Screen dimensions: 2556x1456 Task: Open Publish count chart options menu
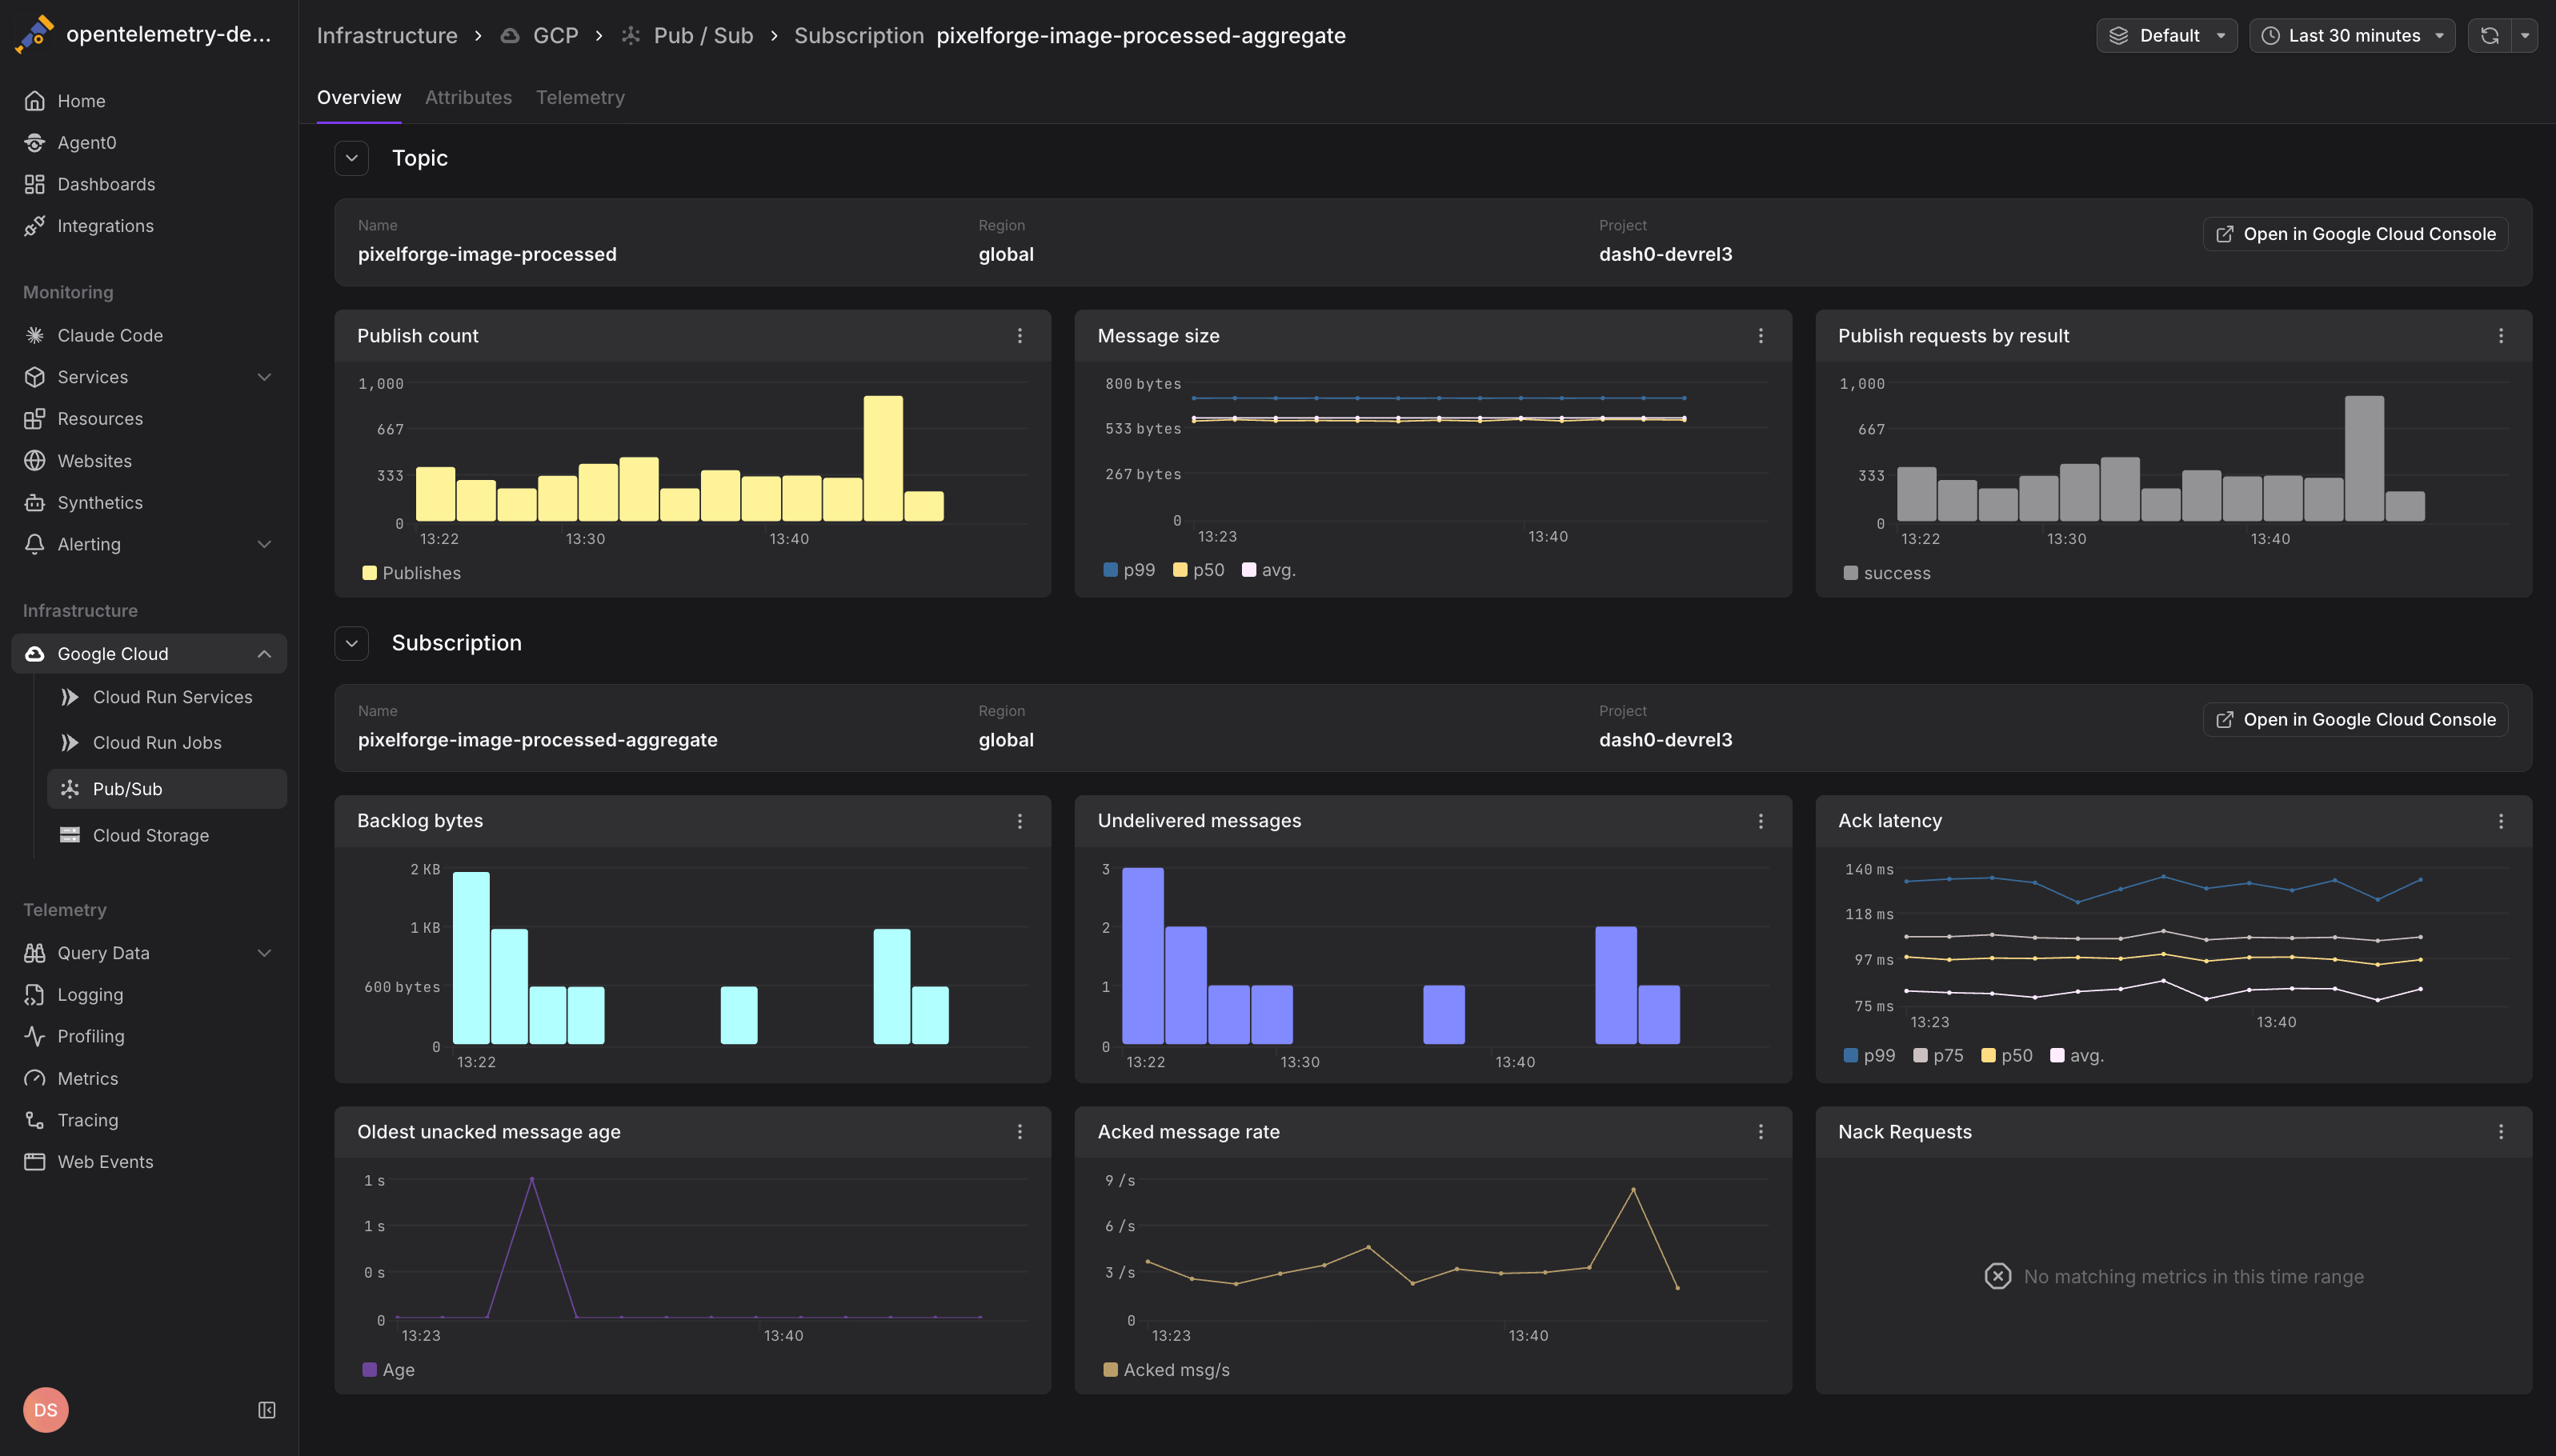point(1020,336)
